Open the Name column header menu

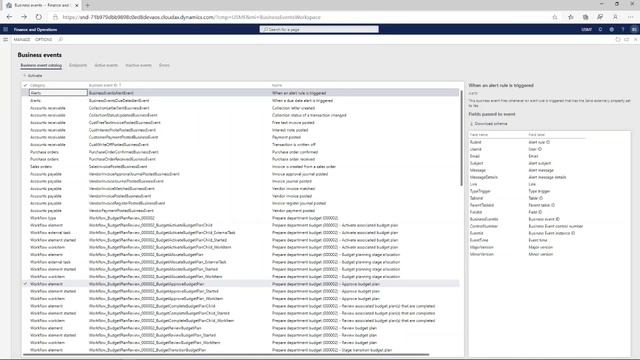click(x=277, y=85)
